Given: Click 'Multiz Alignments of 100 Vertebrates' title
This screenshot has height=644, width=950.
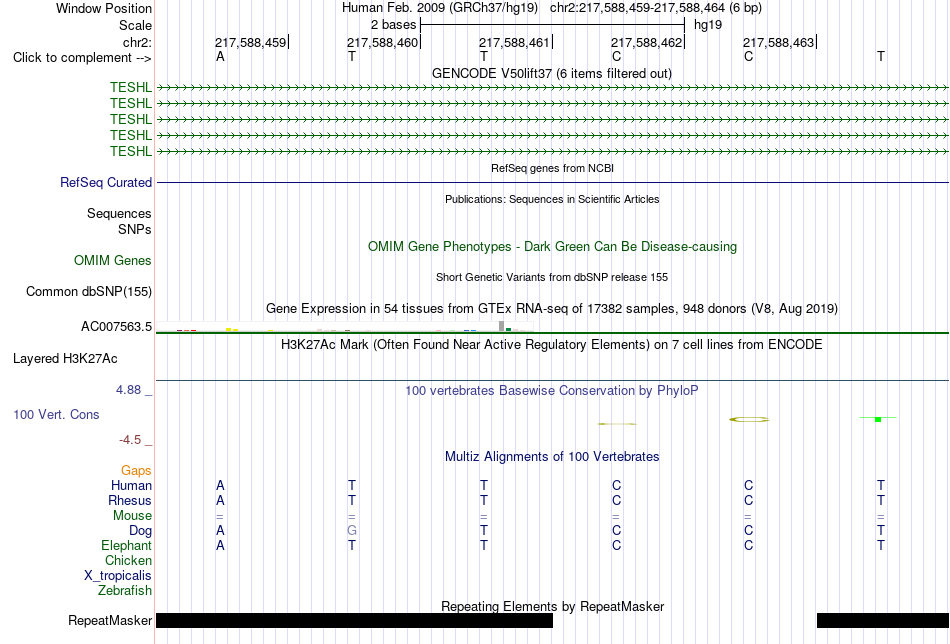Looking at the screenshot, I should 552,457.
